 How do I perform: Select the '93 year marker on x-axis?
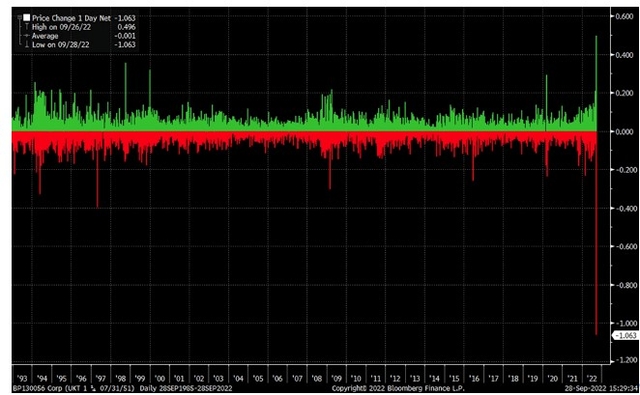click(22, 378)
